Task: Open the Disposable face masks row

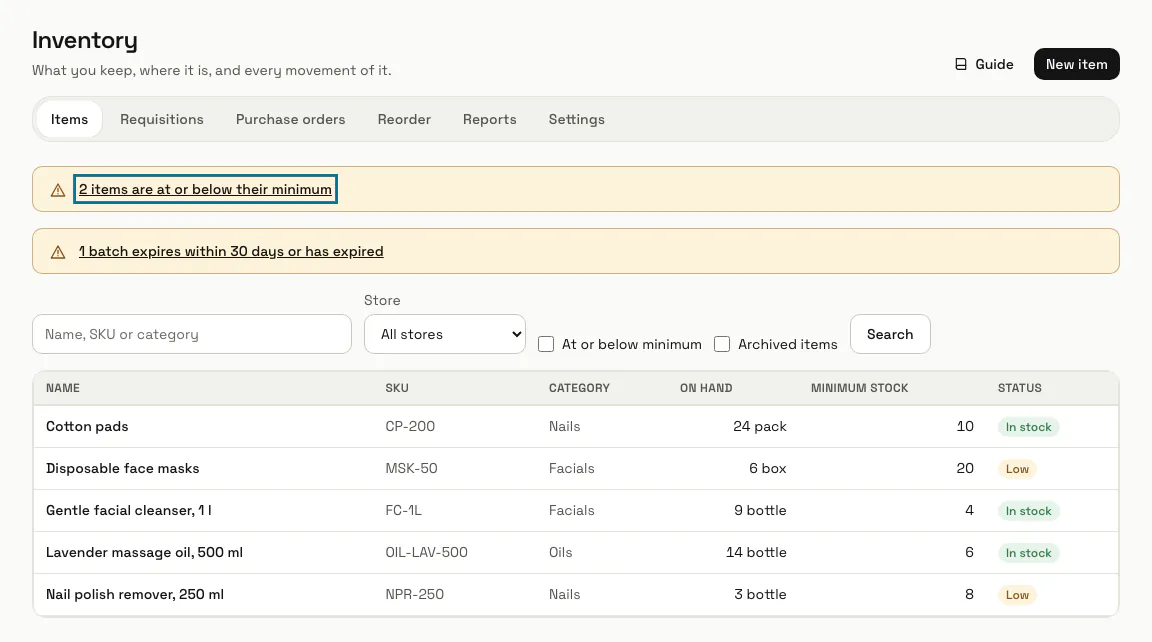Action: tap(576, 469)
